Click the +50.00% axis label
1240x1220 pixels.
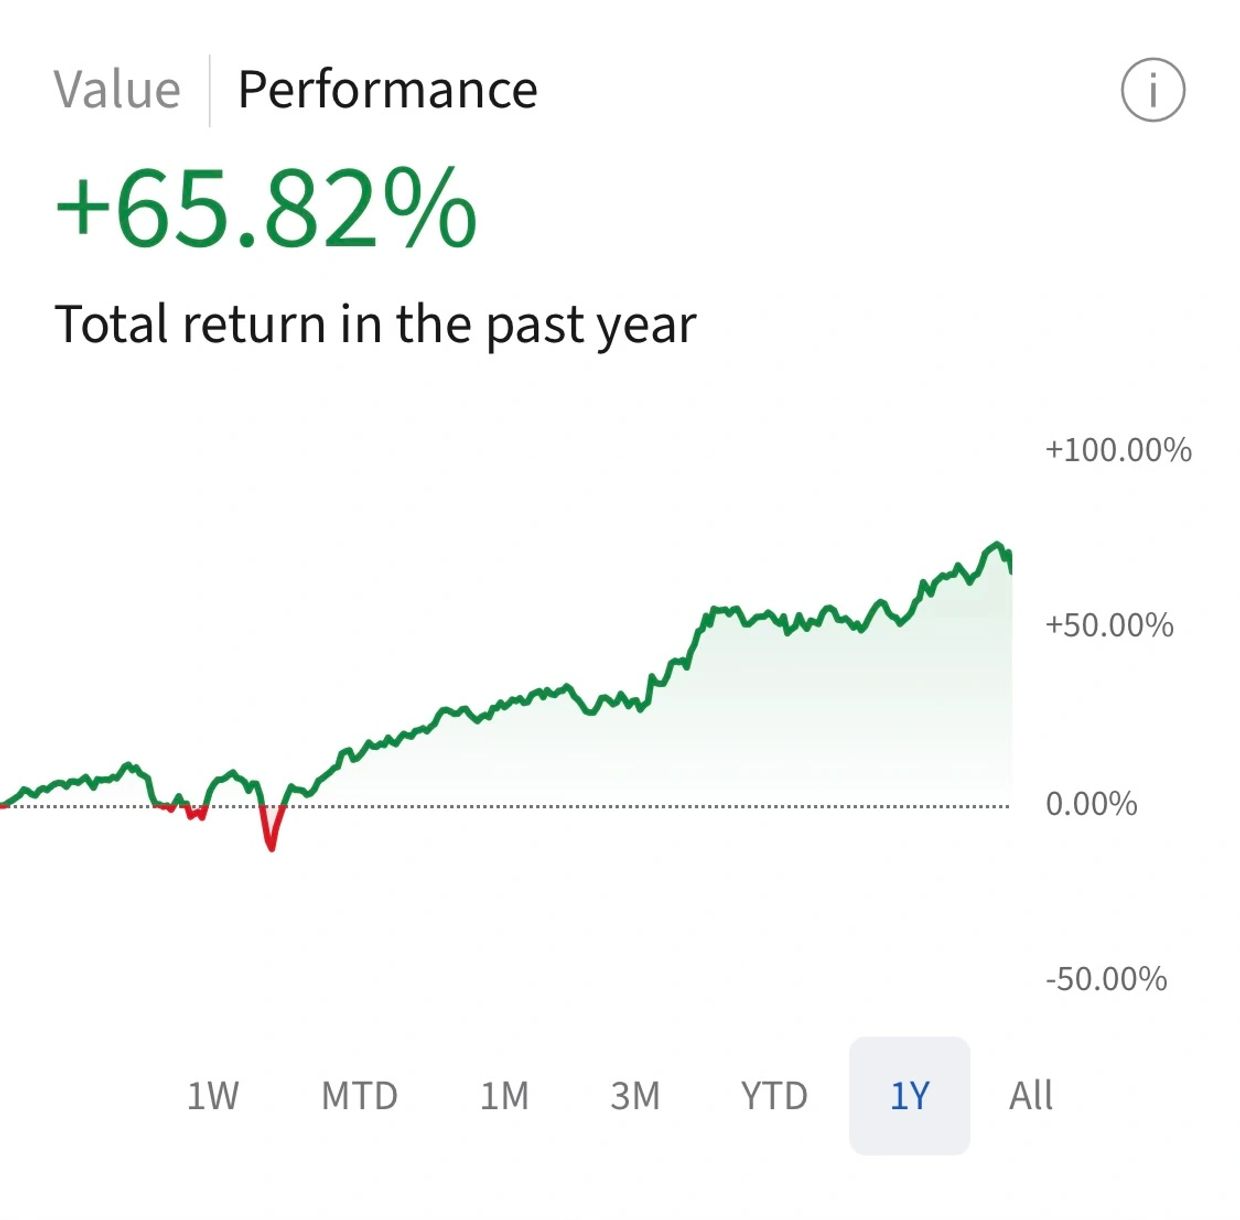point(1109,626)
